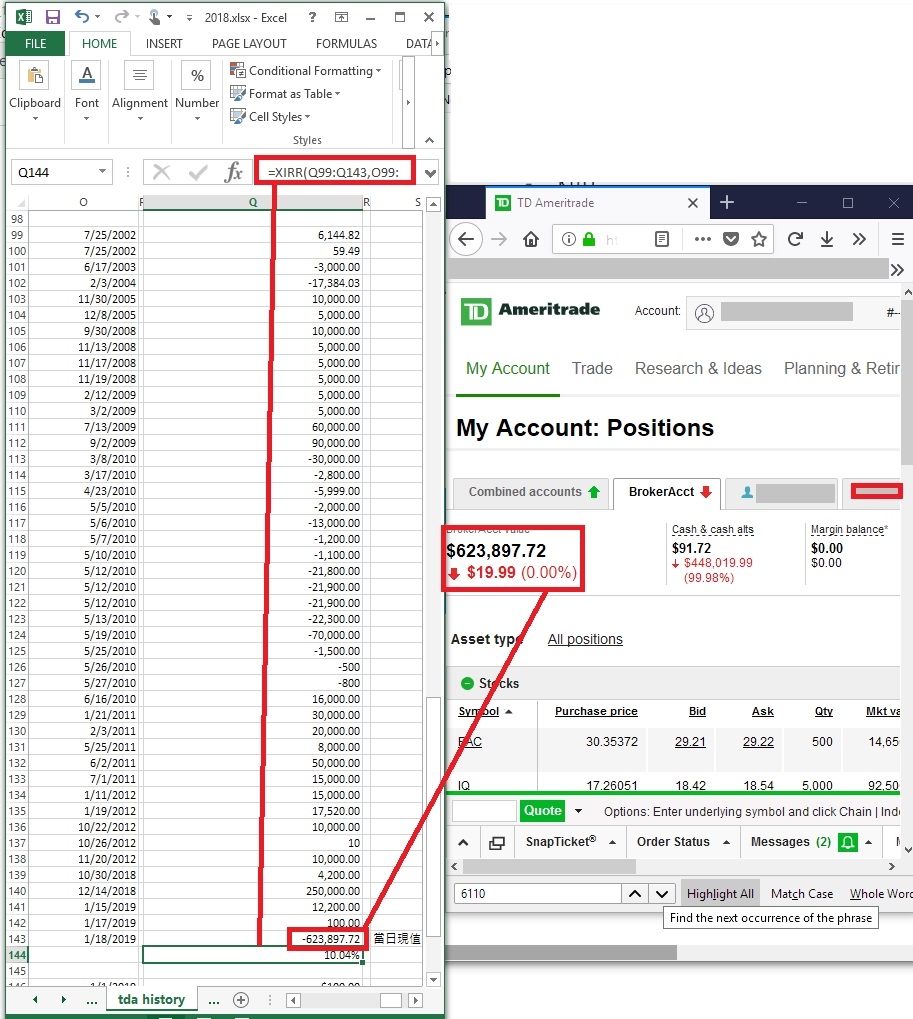This screenshot has height=1019, width=913.
Task: Jump to the next find result
Action: pyautogui.click(x=662, y=894)
